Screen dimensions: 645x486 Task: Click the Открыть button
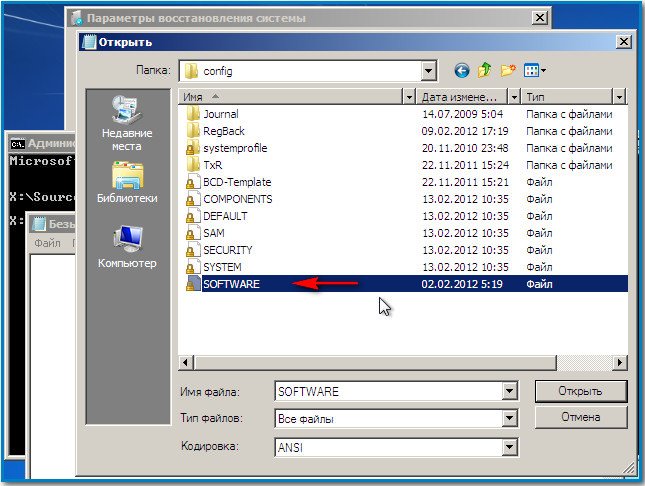click(x=581, y=390)
